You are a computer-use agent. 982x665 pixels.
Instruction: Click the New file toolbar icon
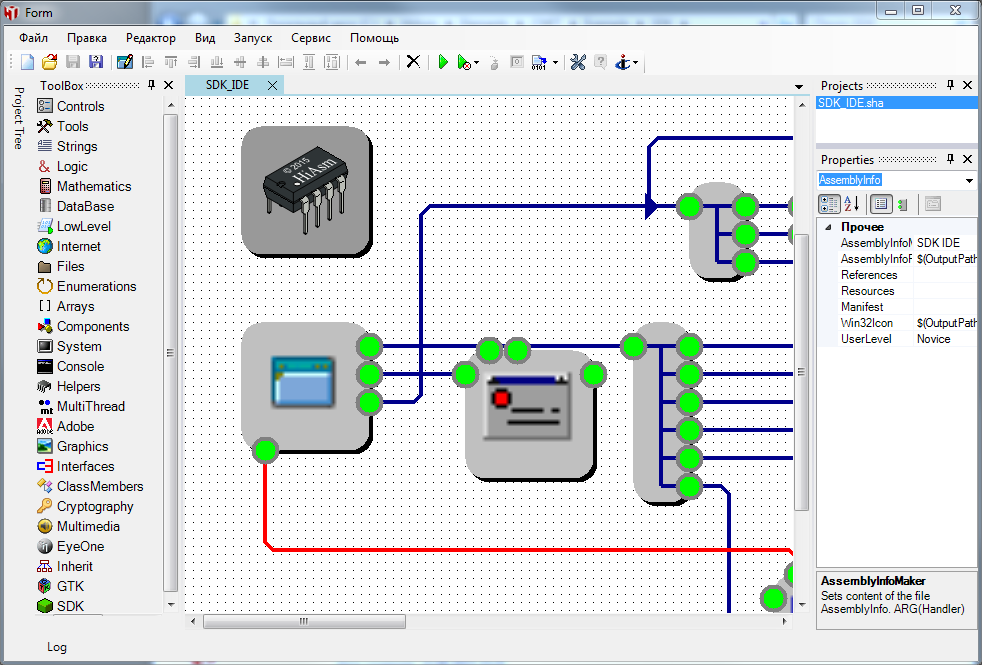pos(28,62)
